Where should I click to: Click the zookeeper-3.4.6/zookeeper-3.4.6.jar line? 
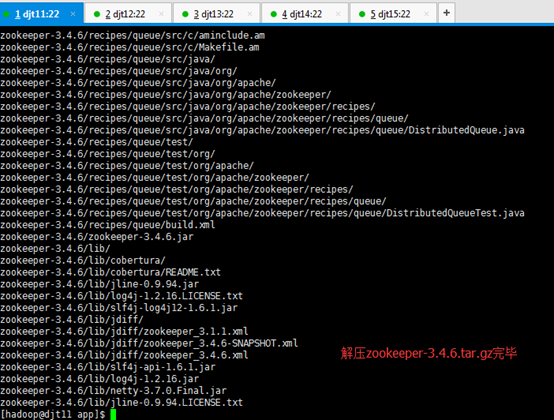[97, 237]
